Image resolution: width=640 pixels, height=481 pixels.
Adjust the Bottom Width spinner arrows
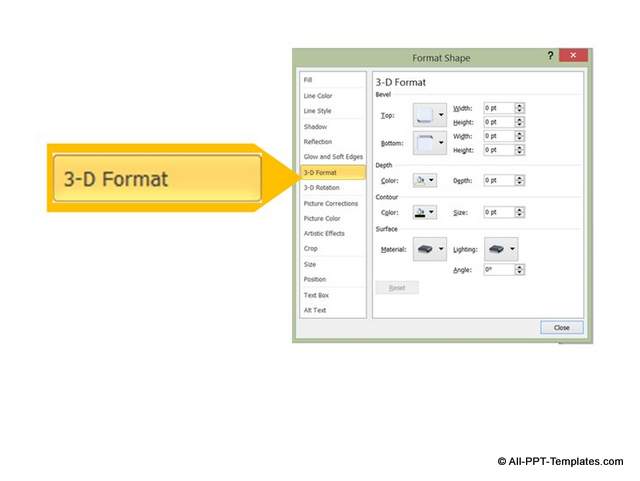coord(520,136)
